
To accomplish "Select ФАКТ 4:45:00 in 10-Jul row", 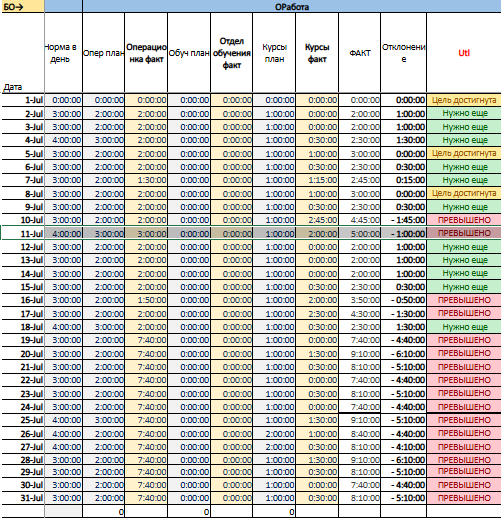I will (360, 220).
